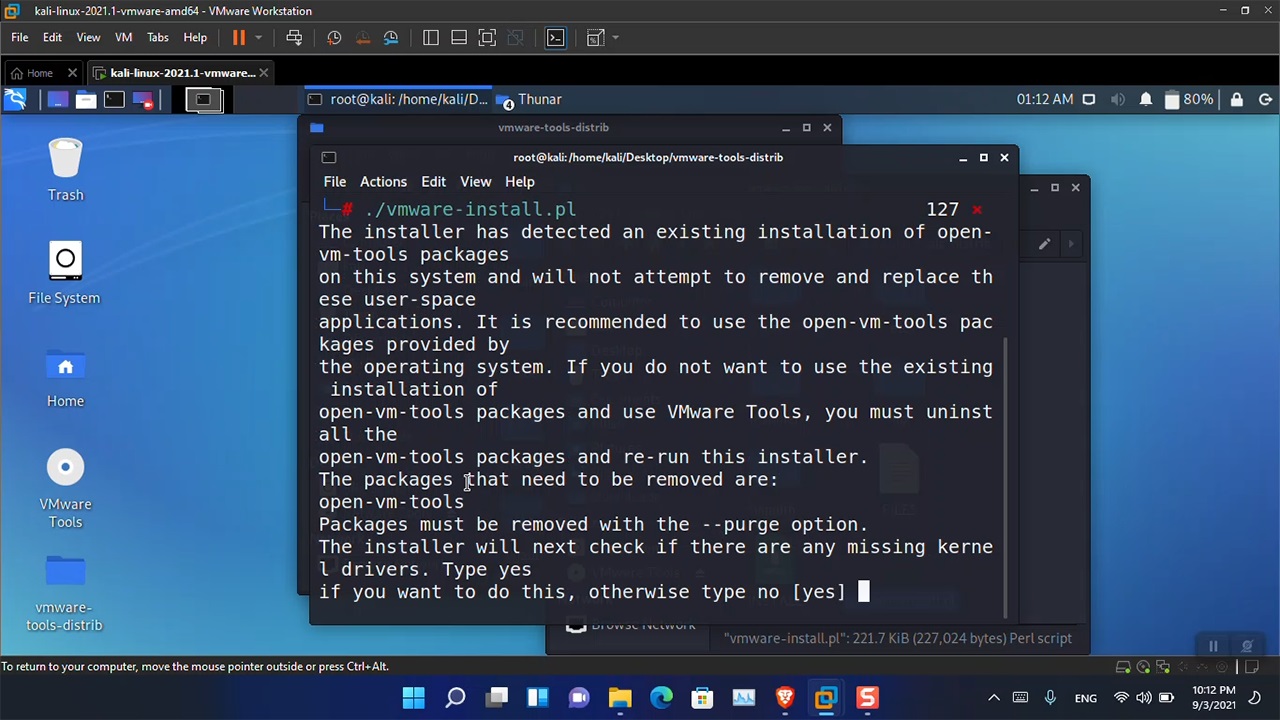Screen dimensions: 1280x720
Task: Open the stretch guest display dropdown
Action: pos(614,38)
